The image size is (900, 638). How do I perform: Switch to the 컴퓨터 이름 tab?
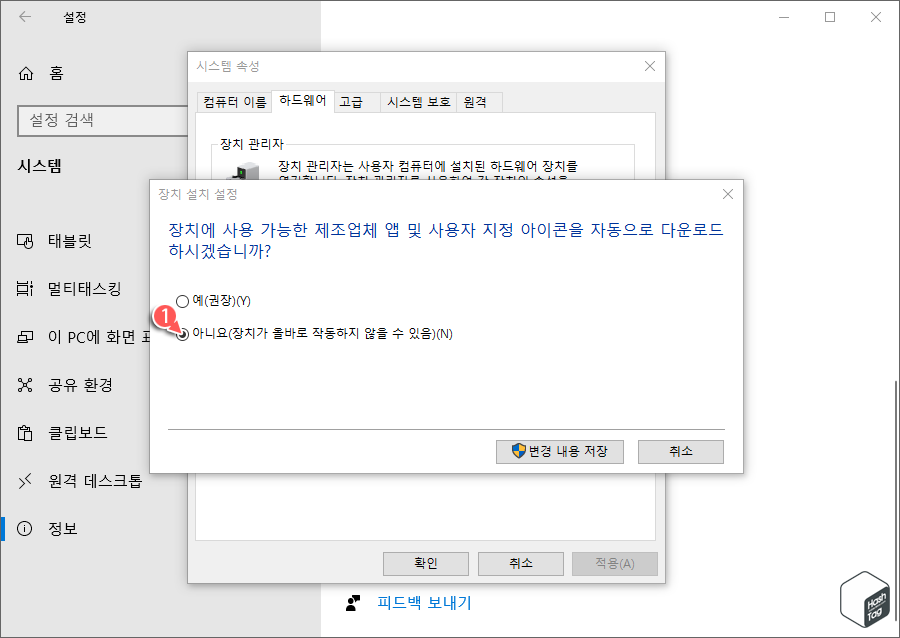pos(234,101)
